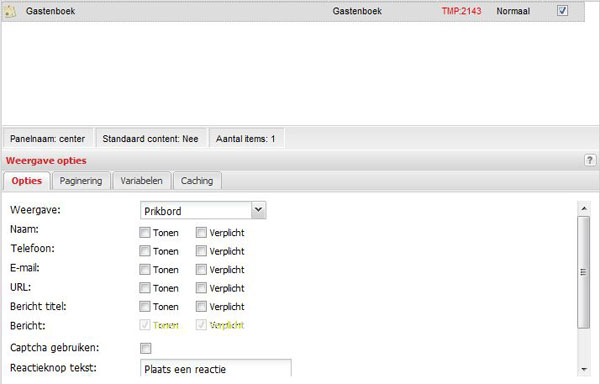Click the Gastenboek item name
Image resolution: width=600 pixels, height=384 pixels.
tap(50, 11)
